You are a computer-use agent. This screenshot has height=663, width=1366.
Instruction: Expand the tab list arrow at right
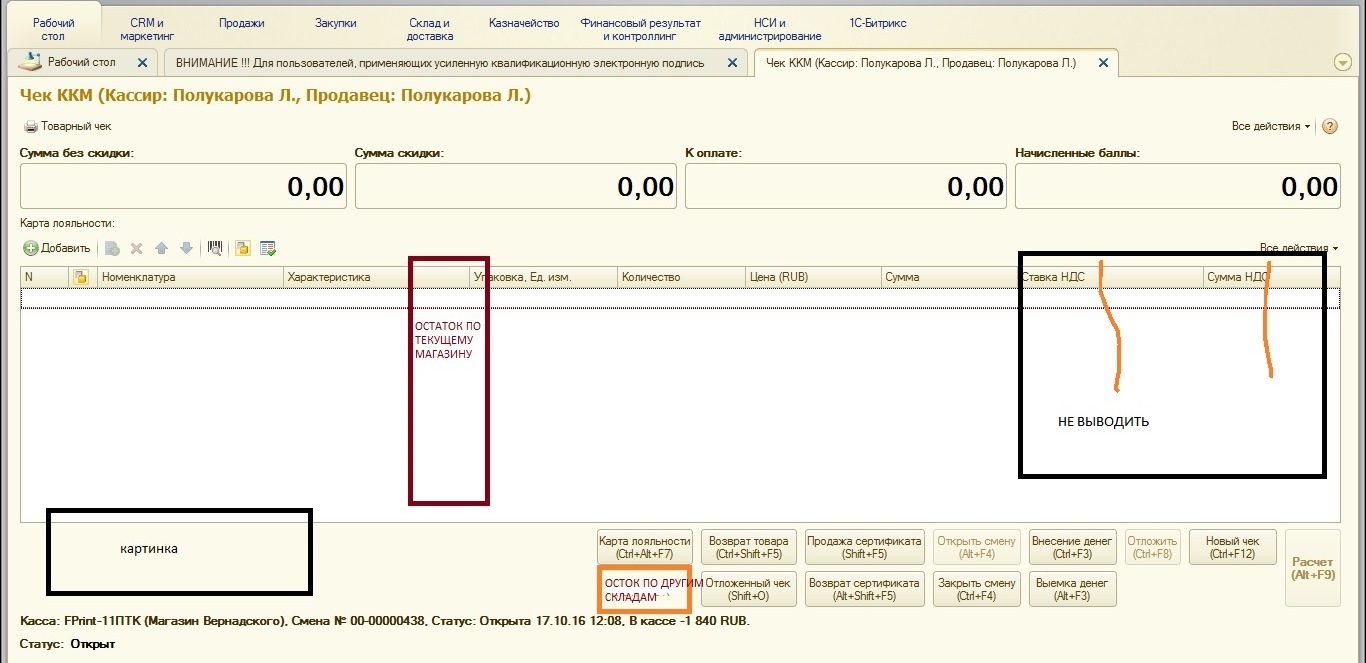click(x=1343, y=62)
